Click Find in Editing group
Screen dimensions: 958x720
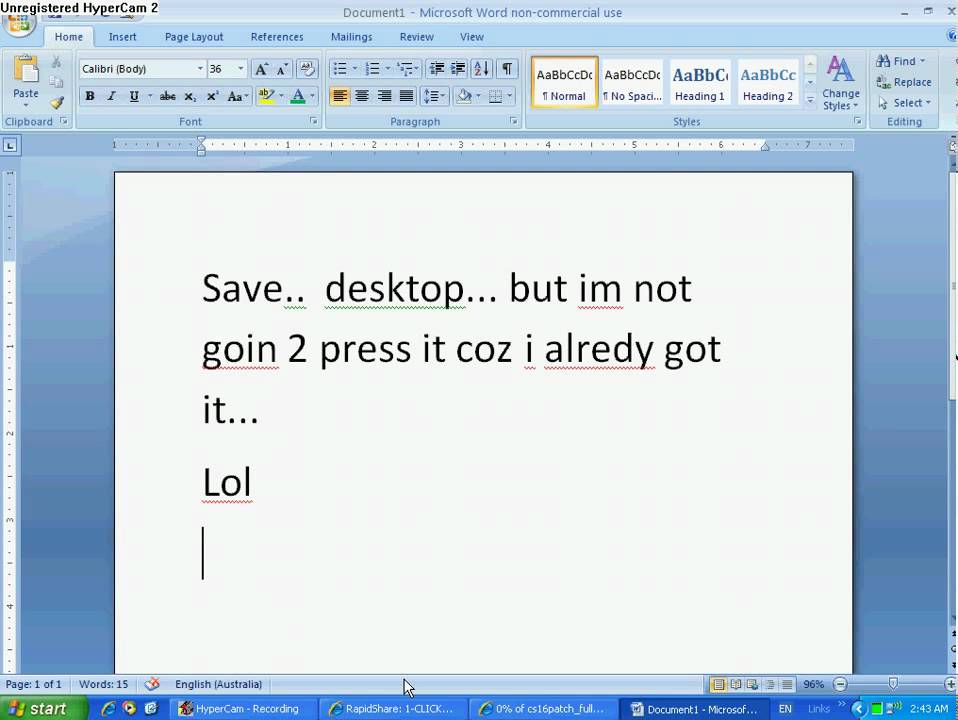point(901,61)
